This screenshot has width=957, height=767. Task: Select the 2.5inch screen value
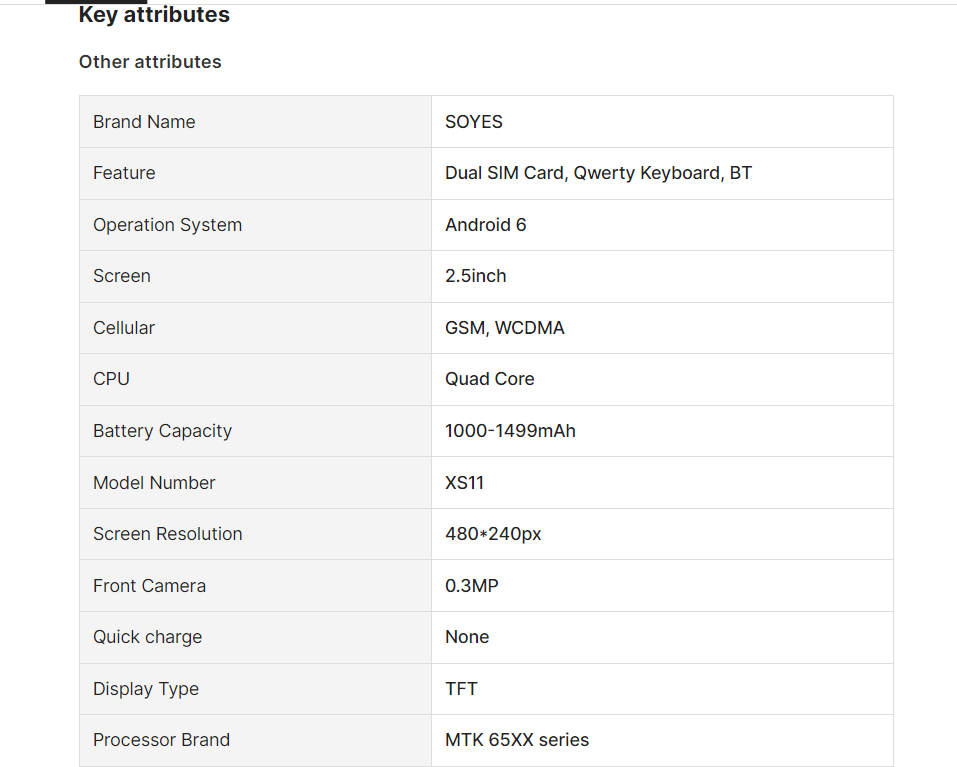coord(475,276)
